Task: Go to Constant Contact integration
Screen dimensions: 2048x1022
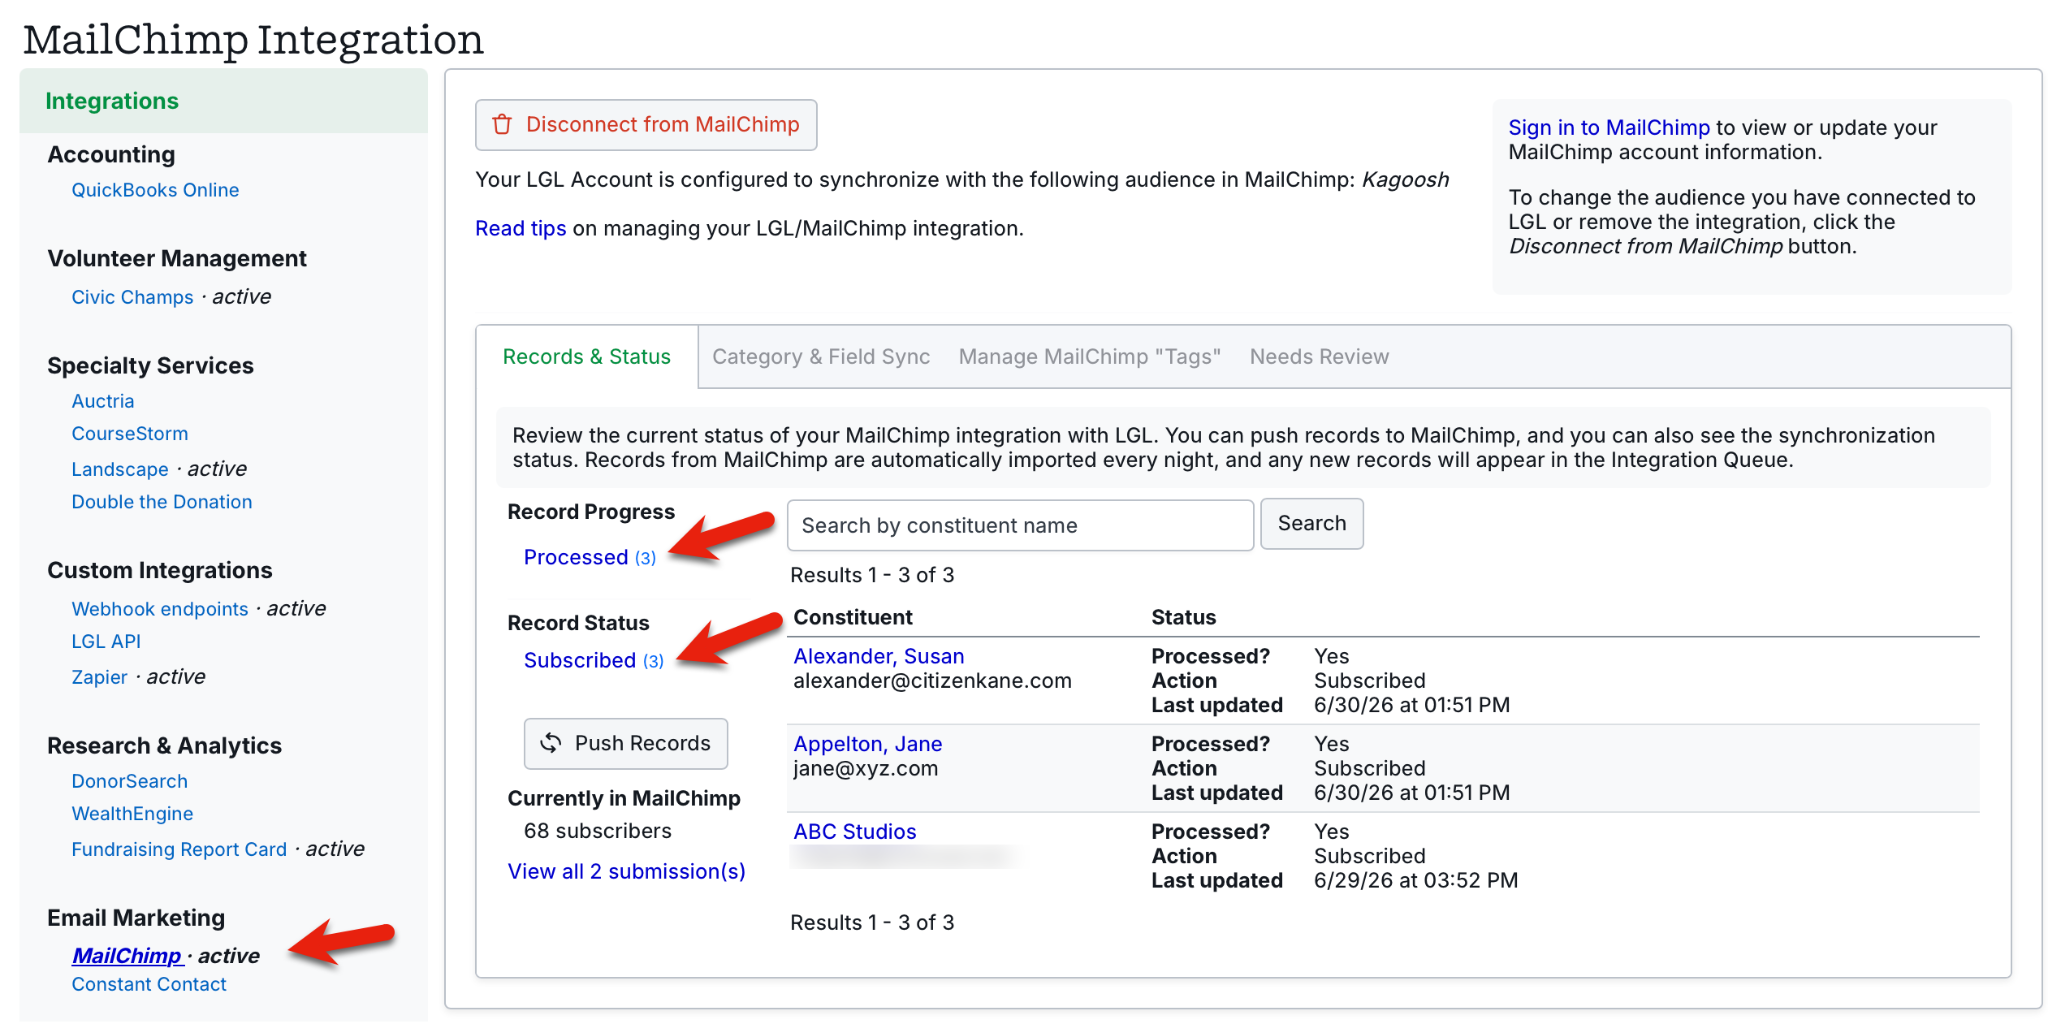Action: pyautogui.click(x=149, y=985)
